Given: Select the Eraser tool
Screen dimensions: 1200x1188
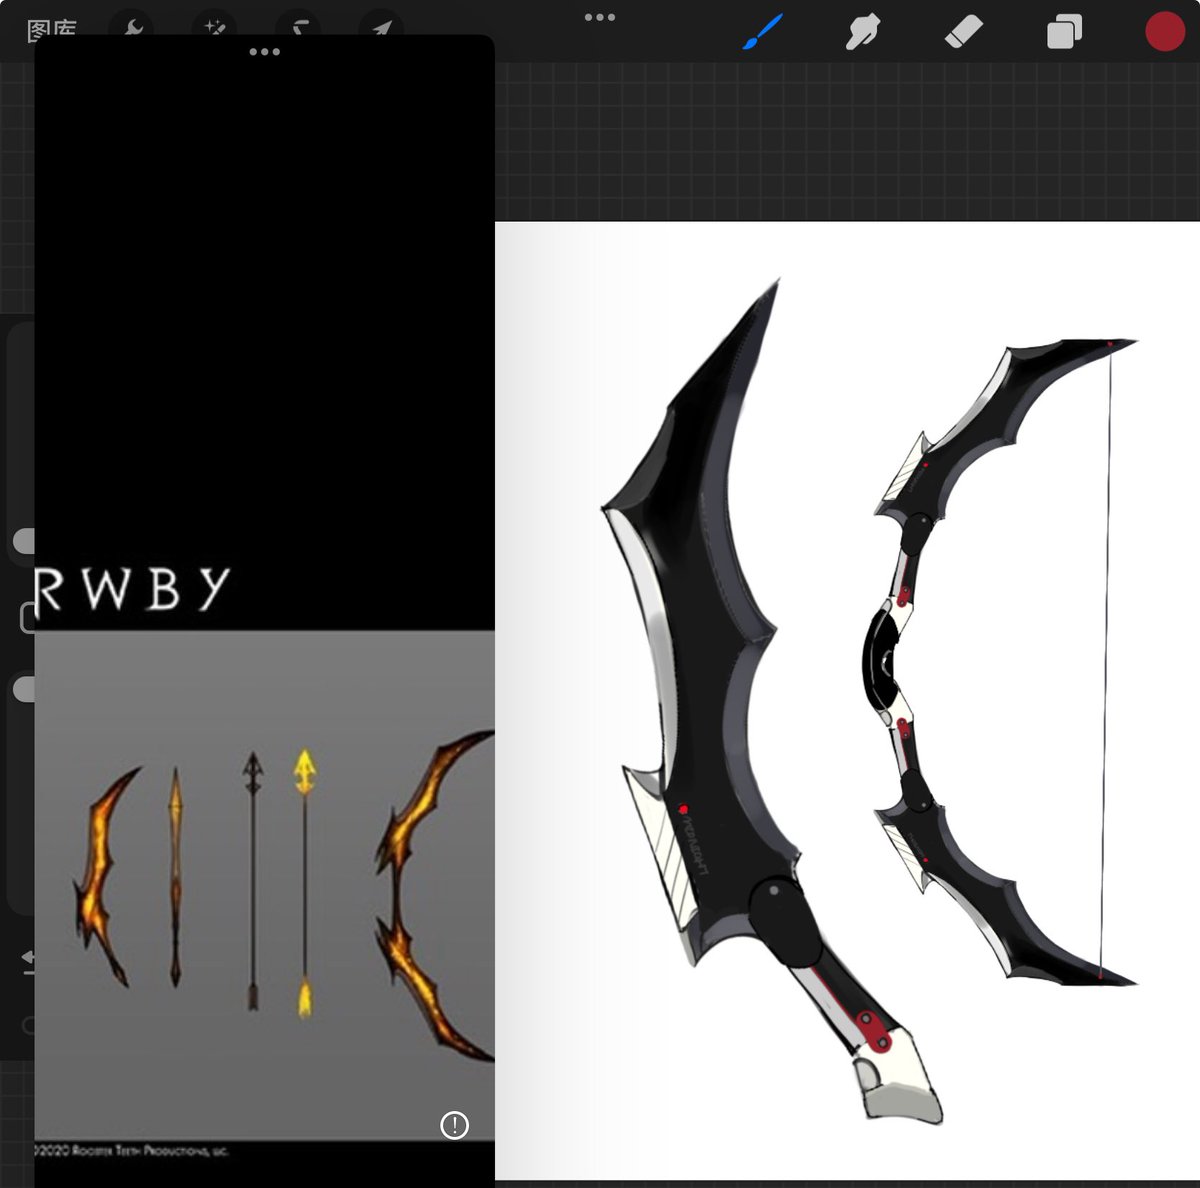Looking at the screenshot, I should [x=964, y=33].
